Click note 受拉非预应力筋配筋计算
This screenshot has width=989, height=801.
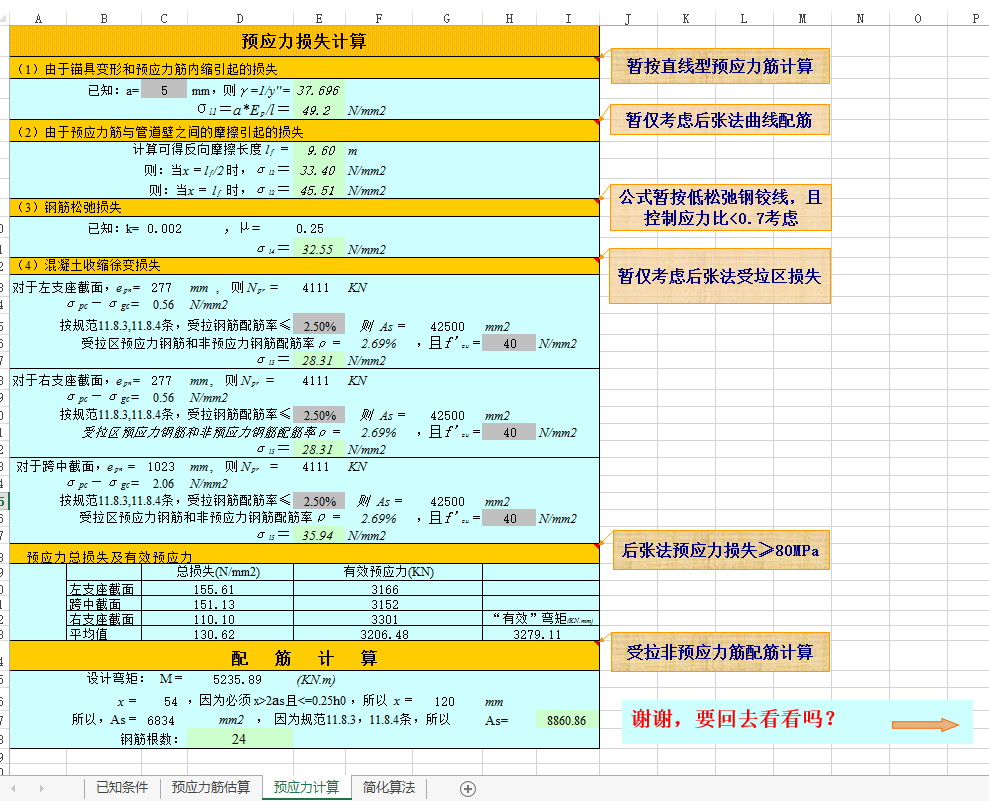click(x=720, y=652)
